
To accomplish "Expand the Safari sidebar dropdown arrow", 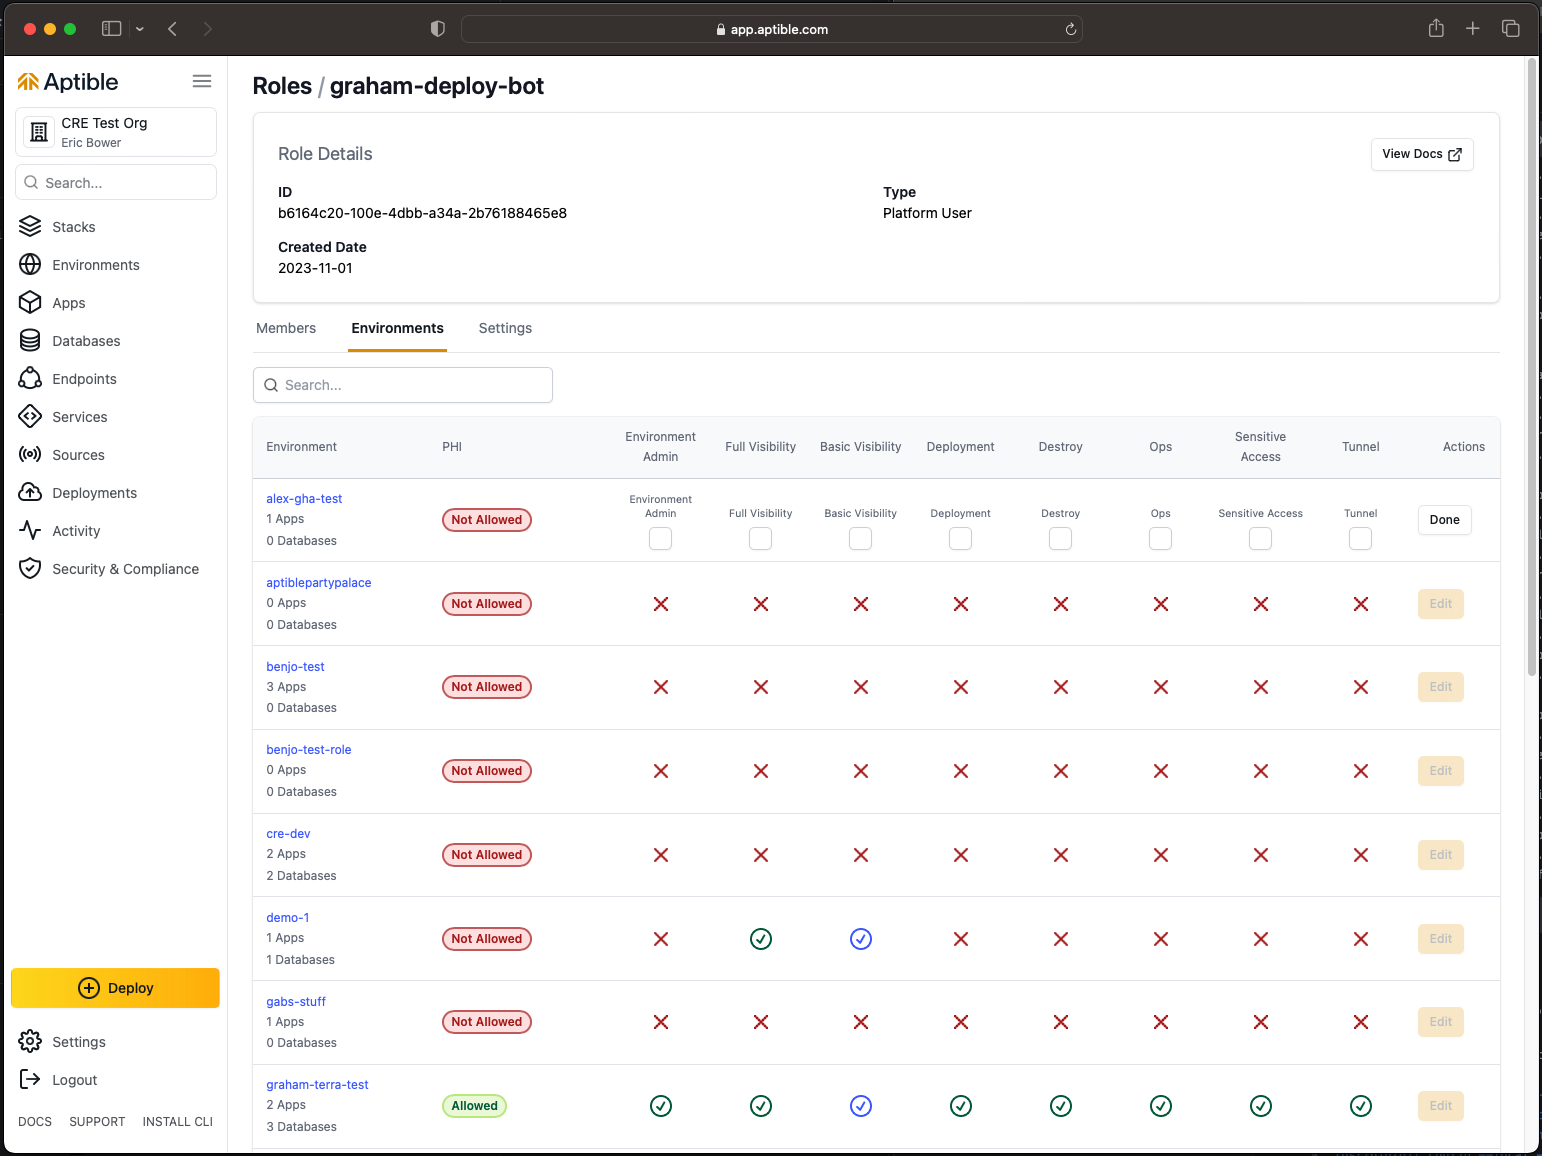I will coord(140,29).
